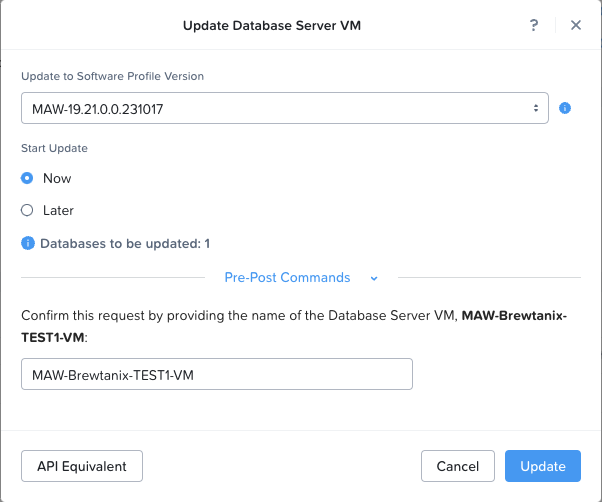The height and width of the screenshot is (502, 602).
Task: Click the dropdown arrows in the version selector
Action: 536,108
